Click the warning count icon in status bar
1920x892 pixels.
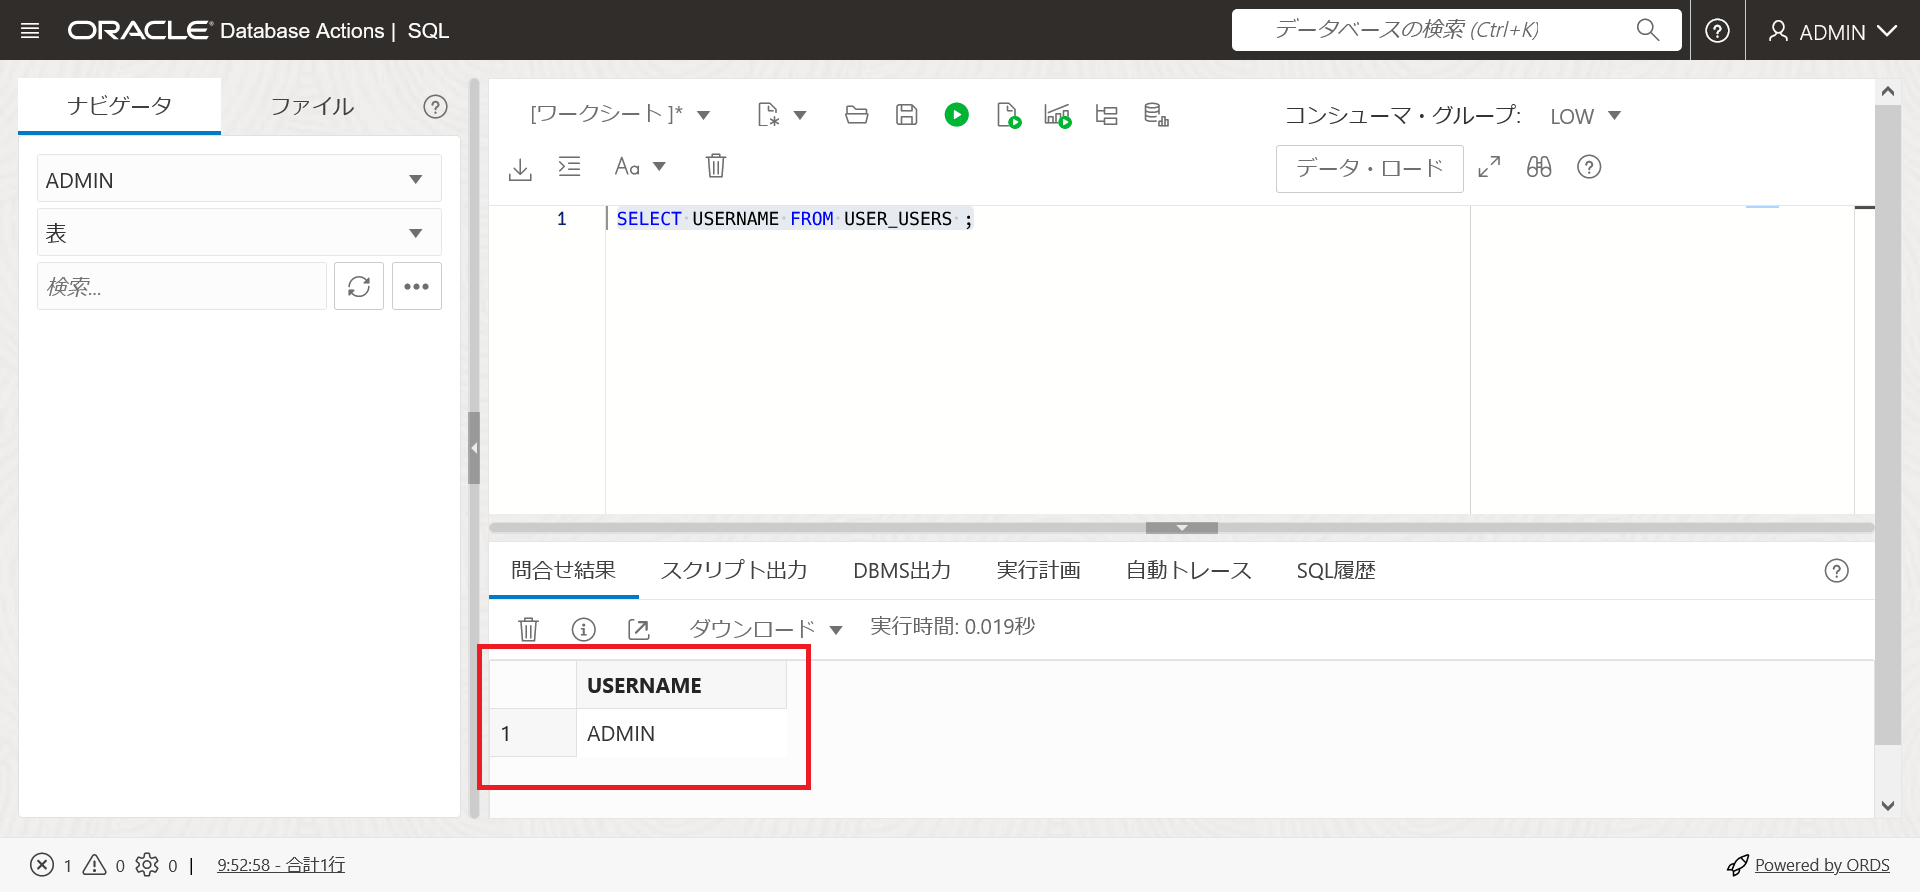[95, 865]
